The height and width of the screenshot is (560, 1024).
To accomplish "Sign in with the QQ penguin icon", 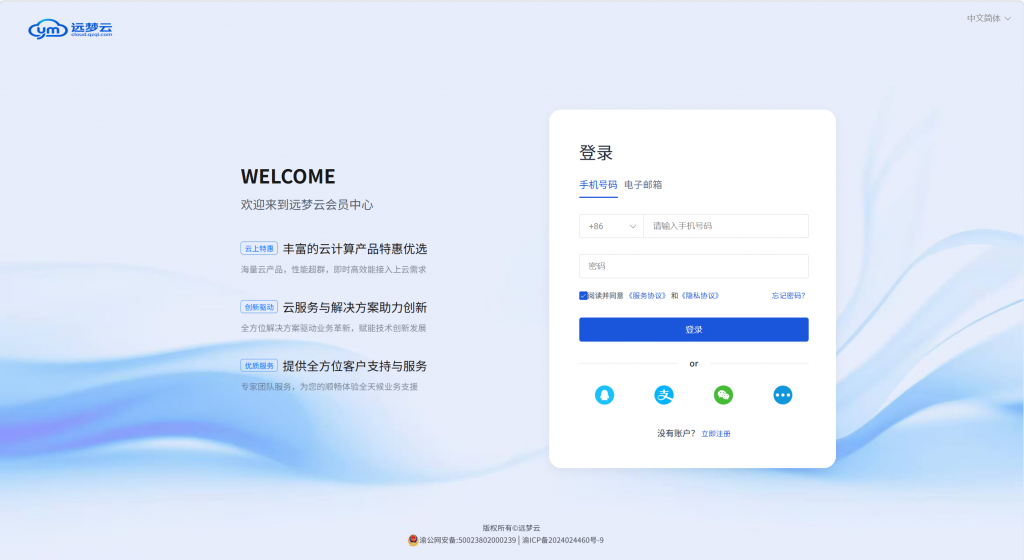I will (x=604, y=395).
